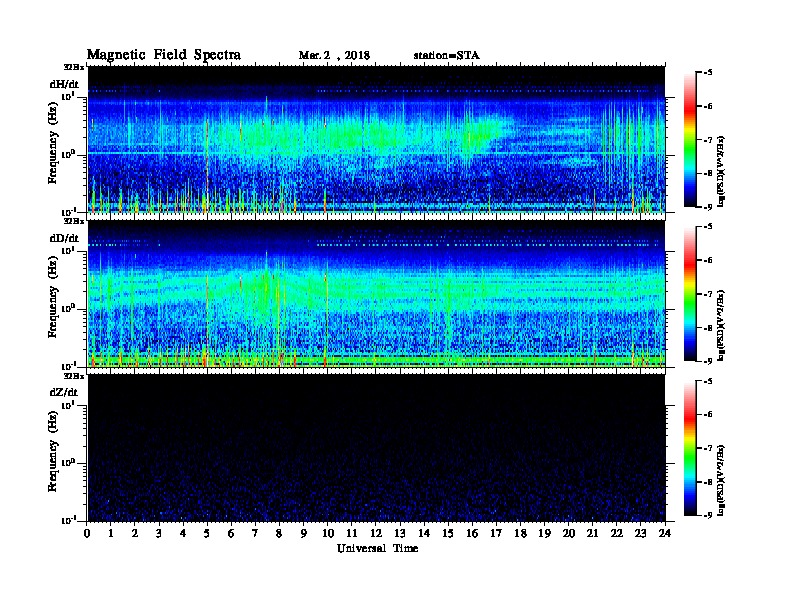Screen dimensions: 792x612
Task: Click the x-axis tick label "14"
Action: (x=424, y=533)
